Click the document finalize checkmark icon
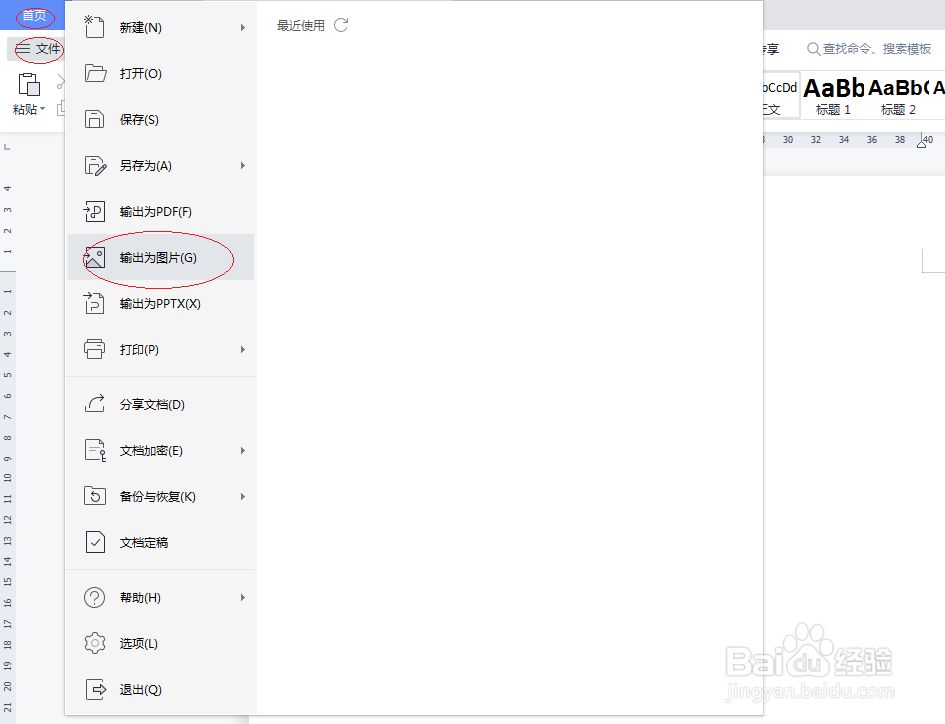The image size is (945, 724). [x=95, y=542]
